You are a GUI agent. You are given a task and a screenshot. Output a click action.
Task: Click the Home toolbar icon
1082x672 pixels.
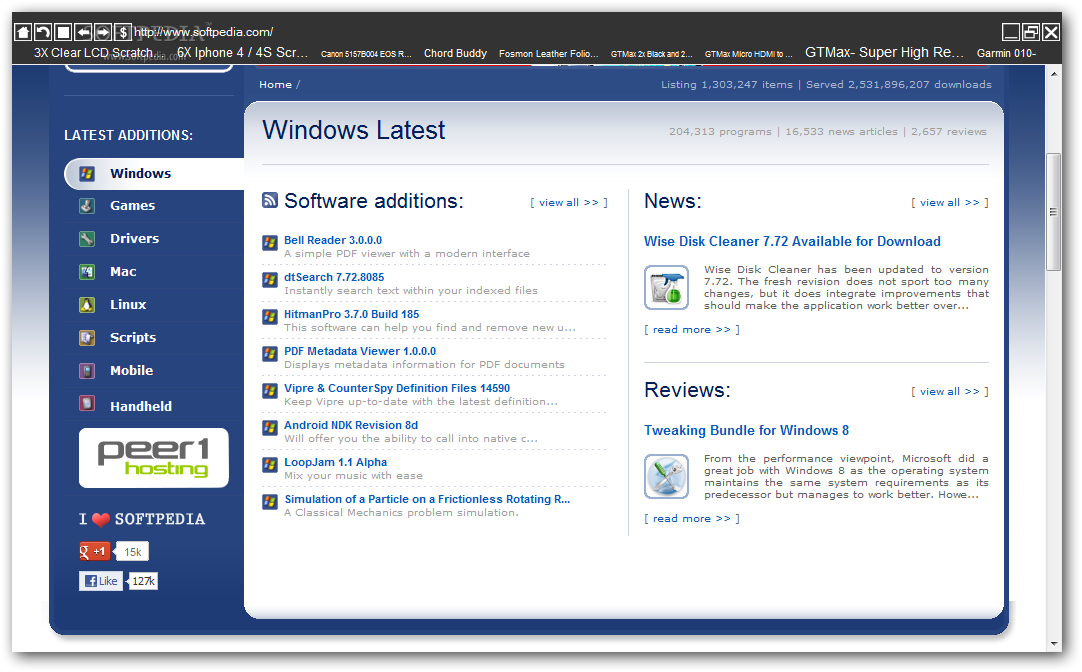click(x=23, y=32)
